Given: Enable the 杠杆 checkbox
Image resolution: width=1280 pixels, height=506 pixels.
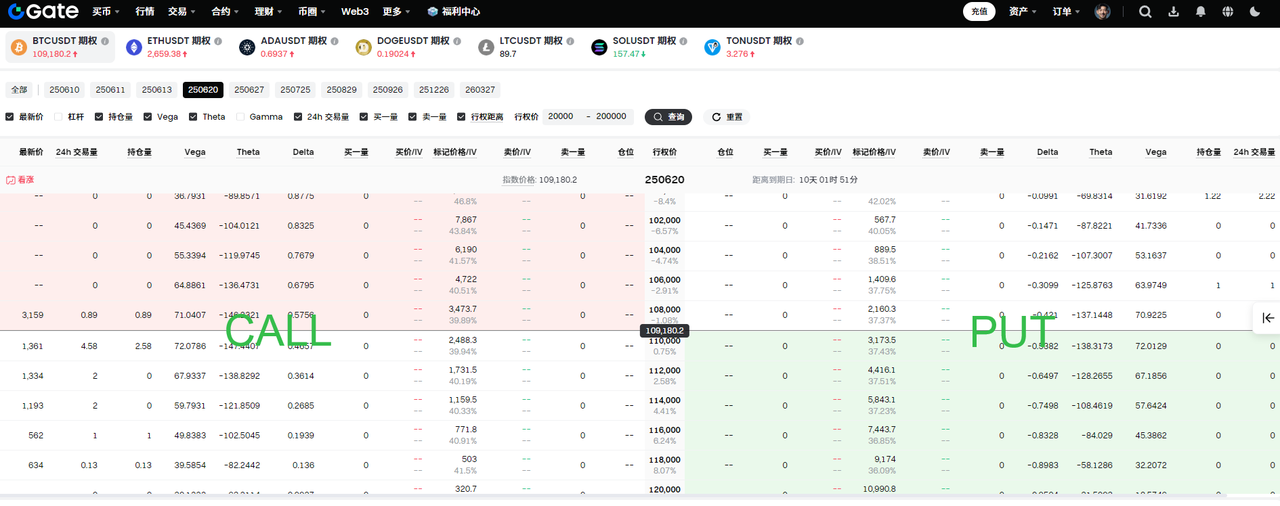Looking at the screenshot, I should (59, 117).
